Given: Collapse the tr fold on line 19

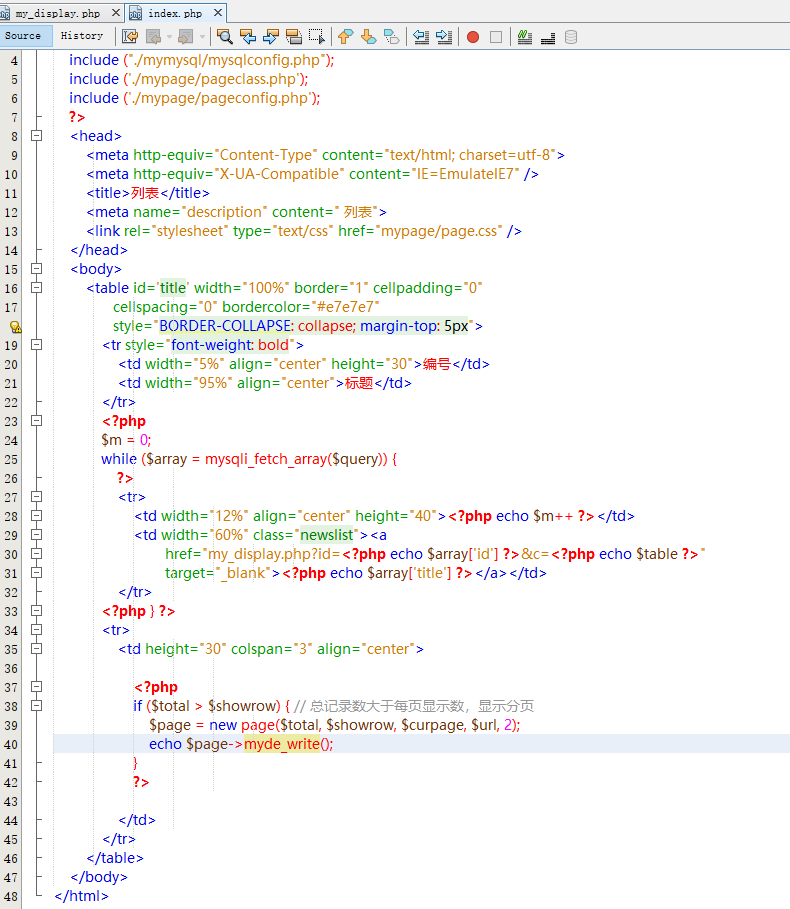Looking at the screenshot, I should 37,345.
